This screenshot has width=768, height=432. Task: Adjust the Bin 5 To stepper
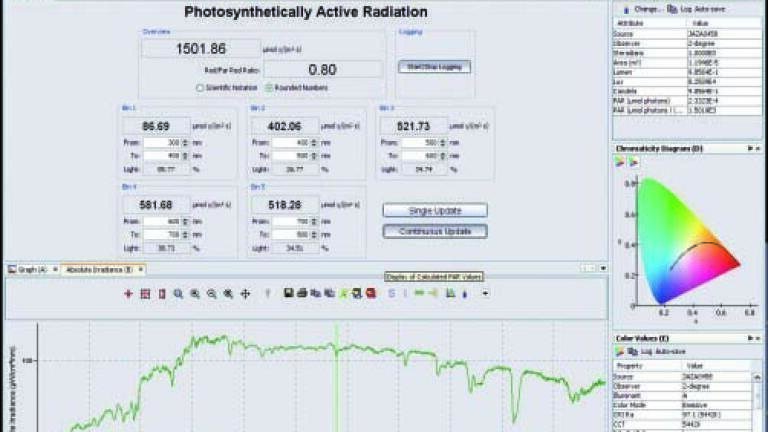(x=314, y=235)
